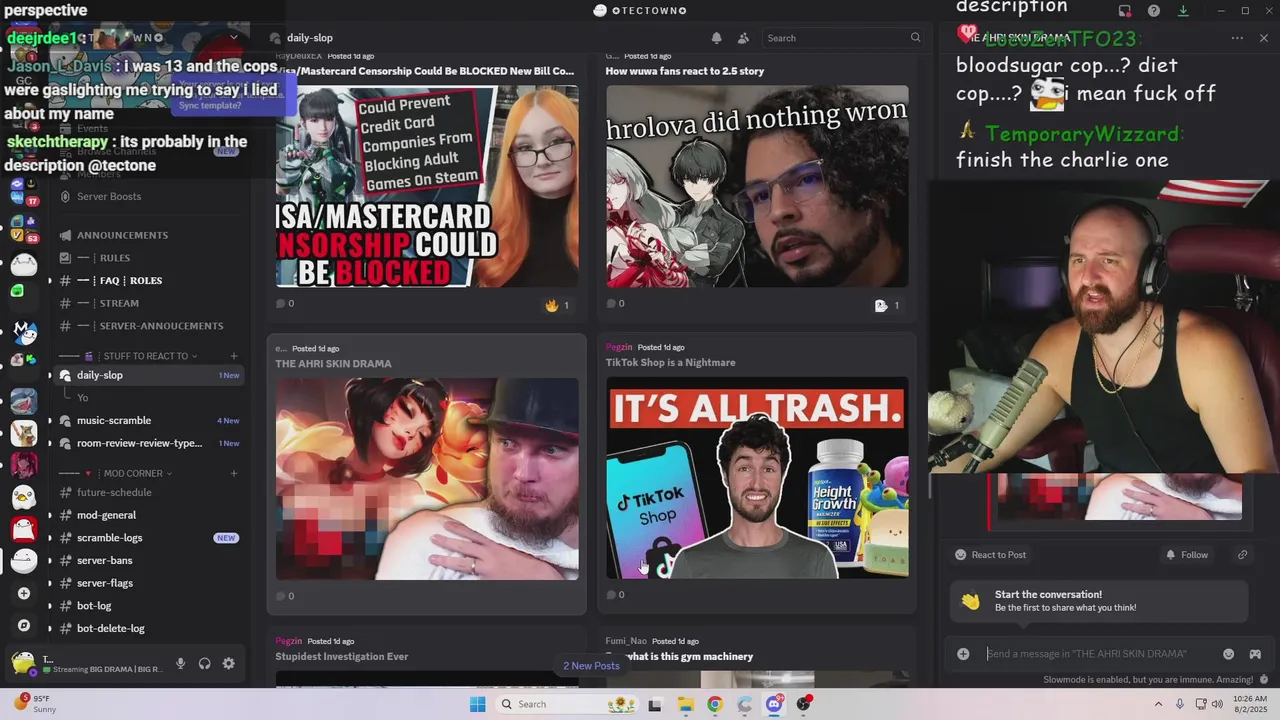Image resolution: width=1280 pixels, height=720 pixels.
Task: Mute microphone in the user panel
Action: click(181, 663)
